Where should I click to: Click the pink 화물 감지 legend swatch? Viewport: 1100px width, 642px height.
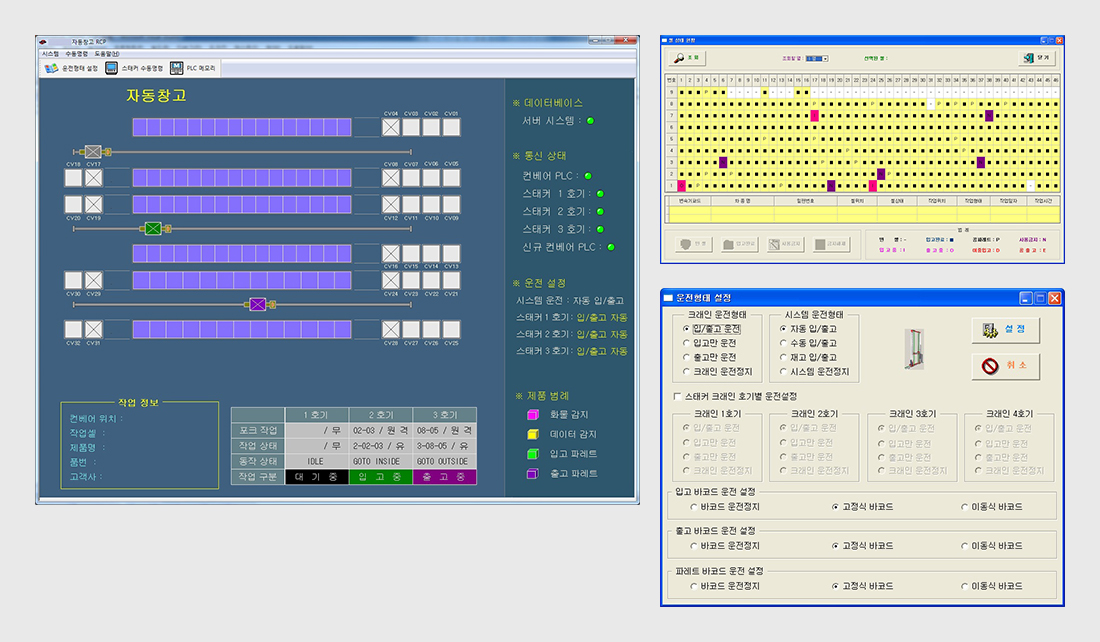point(531,415)
